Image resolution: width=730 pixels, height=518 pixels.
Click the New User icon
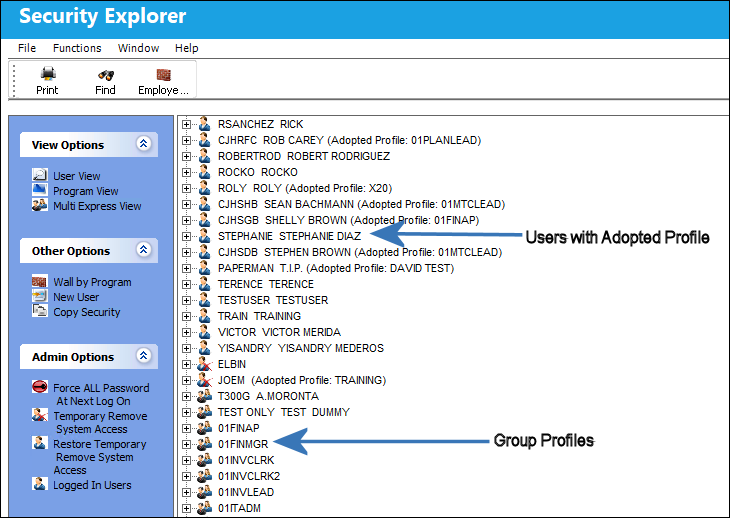(40, 296)
